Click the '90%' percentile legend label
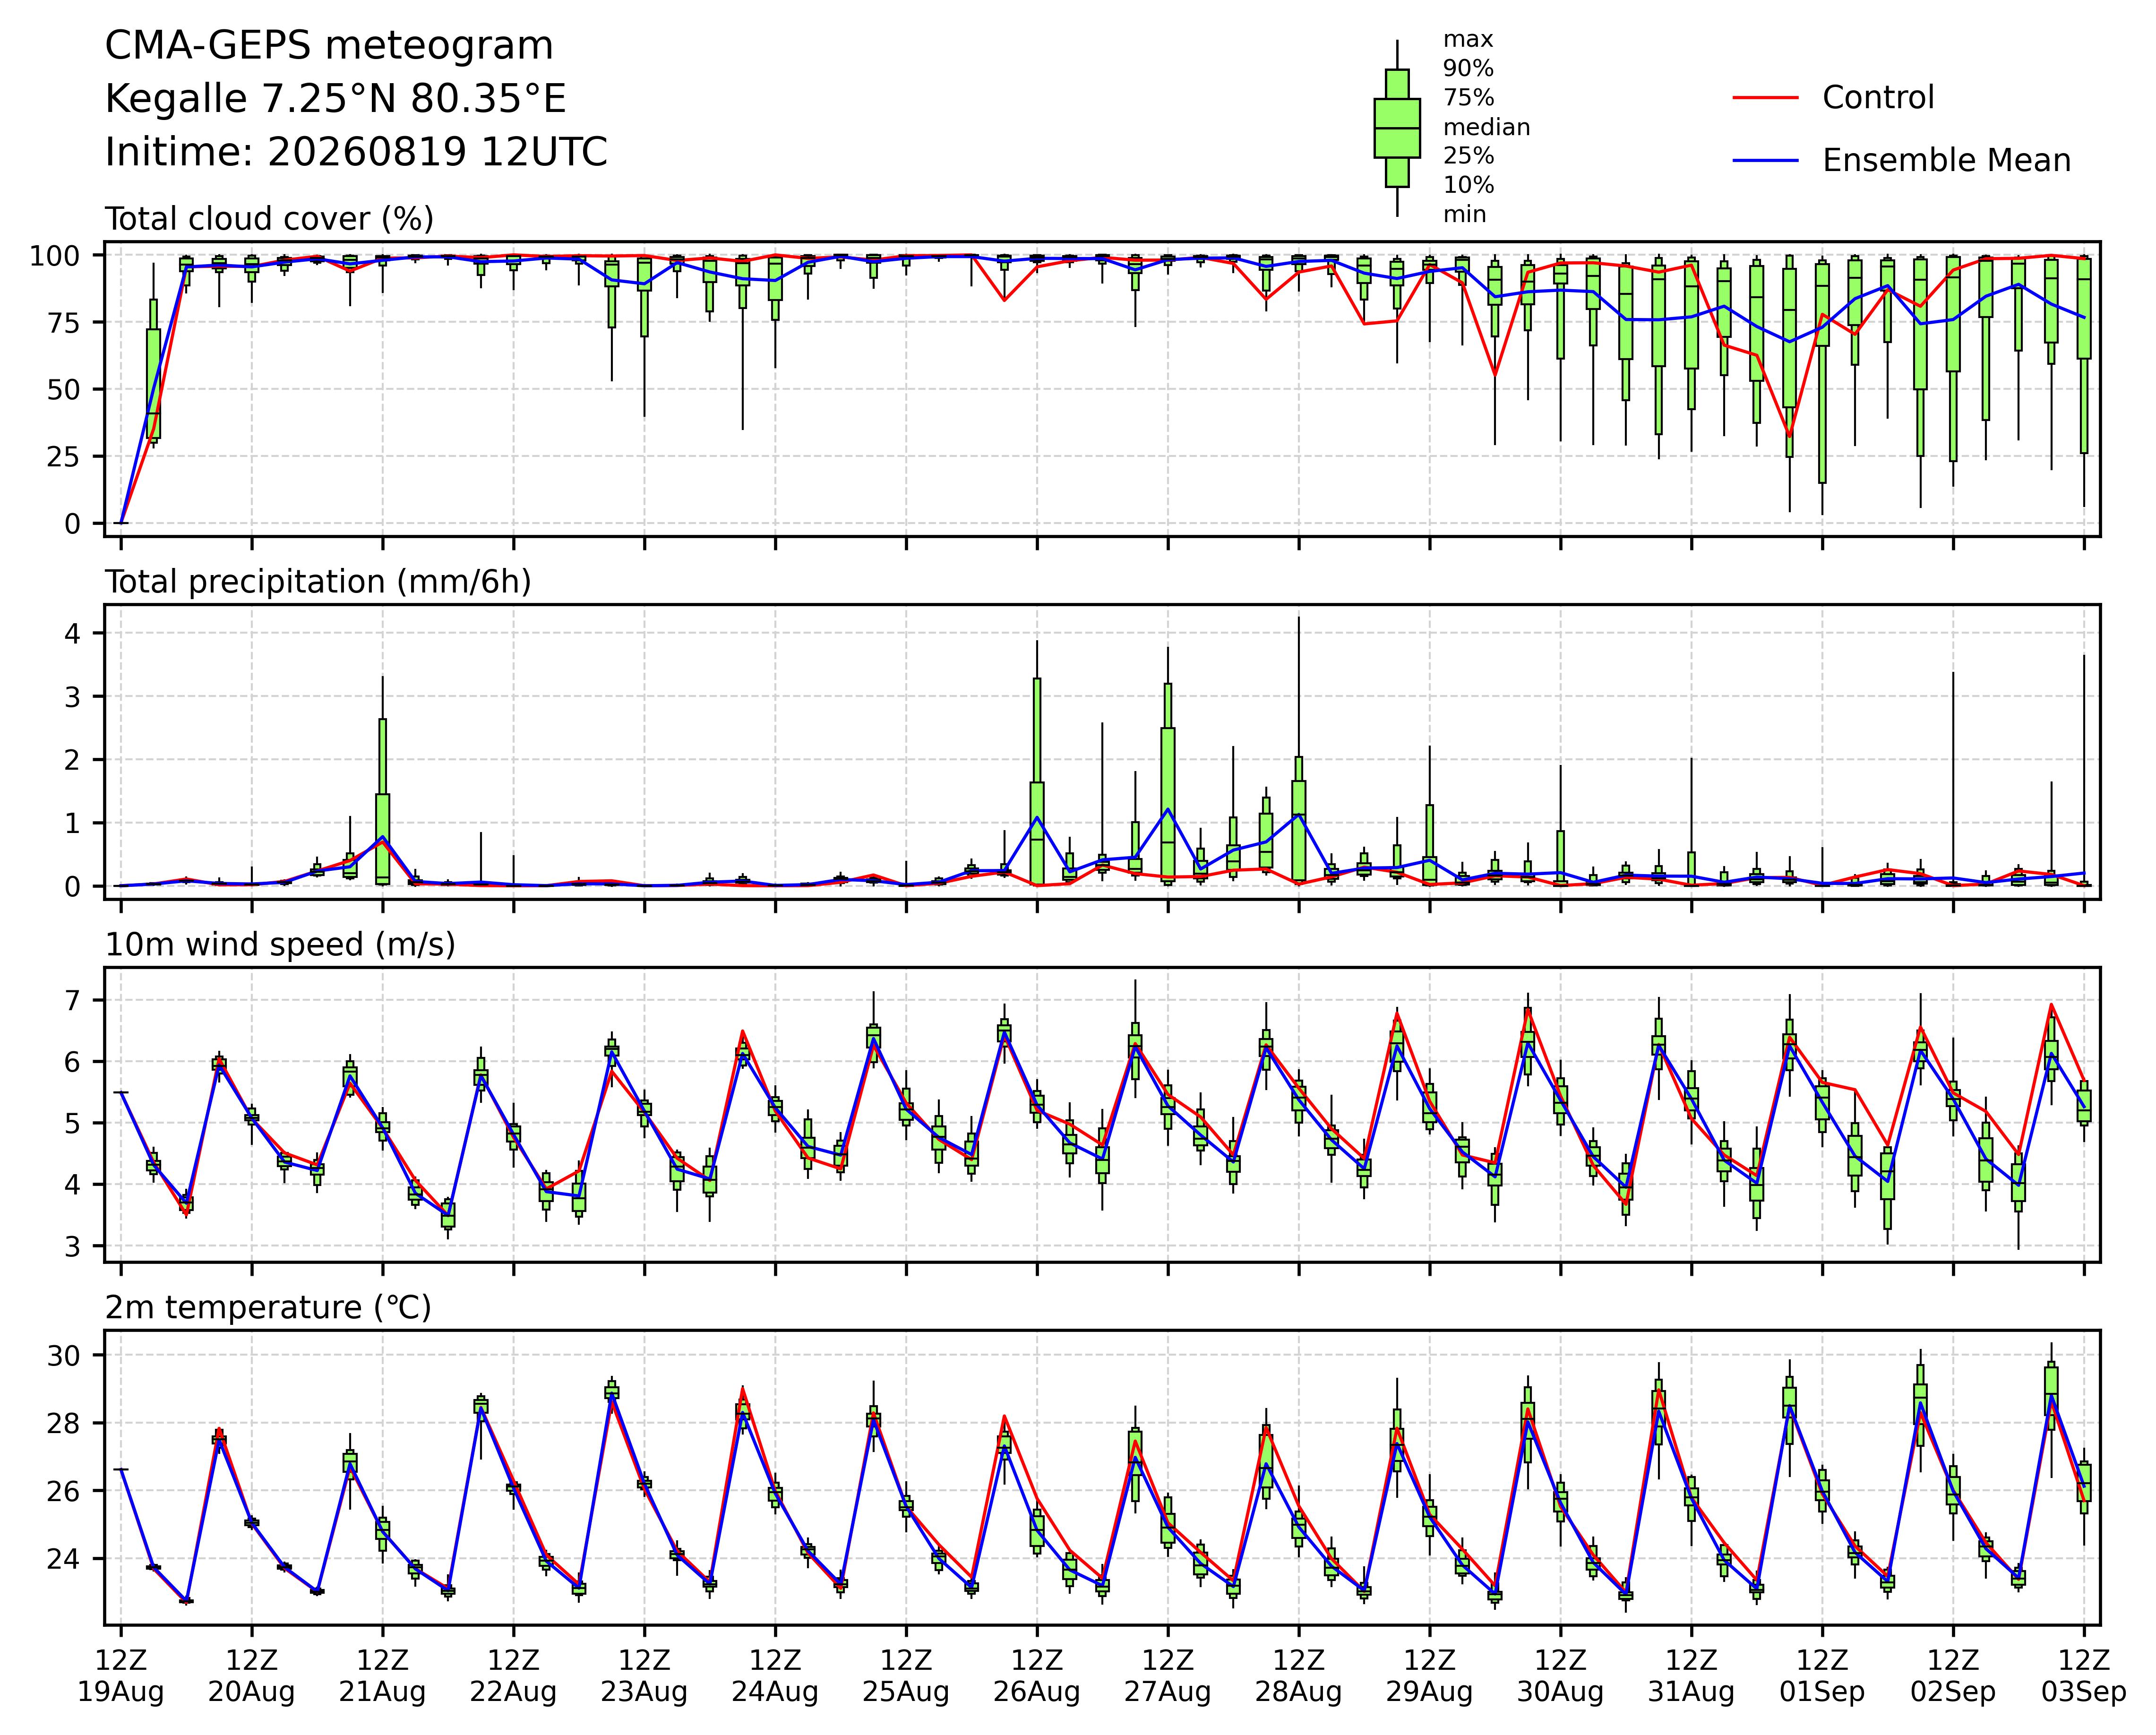Screen dimensions: 2156x1735 1468,69
